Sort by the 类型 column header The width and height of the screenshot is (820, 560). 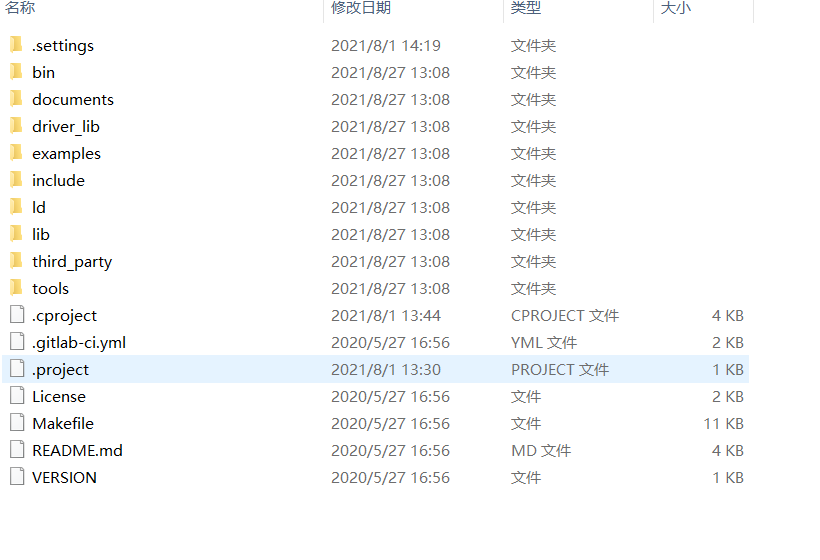(x=526, y=8)
